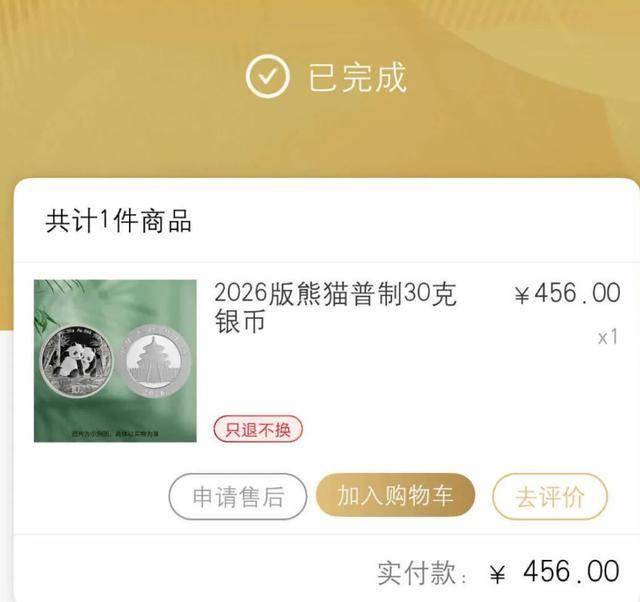Viewport: 640px width, 602px height.
Task: Click the completed order checkmark icon
Action: 268,76
